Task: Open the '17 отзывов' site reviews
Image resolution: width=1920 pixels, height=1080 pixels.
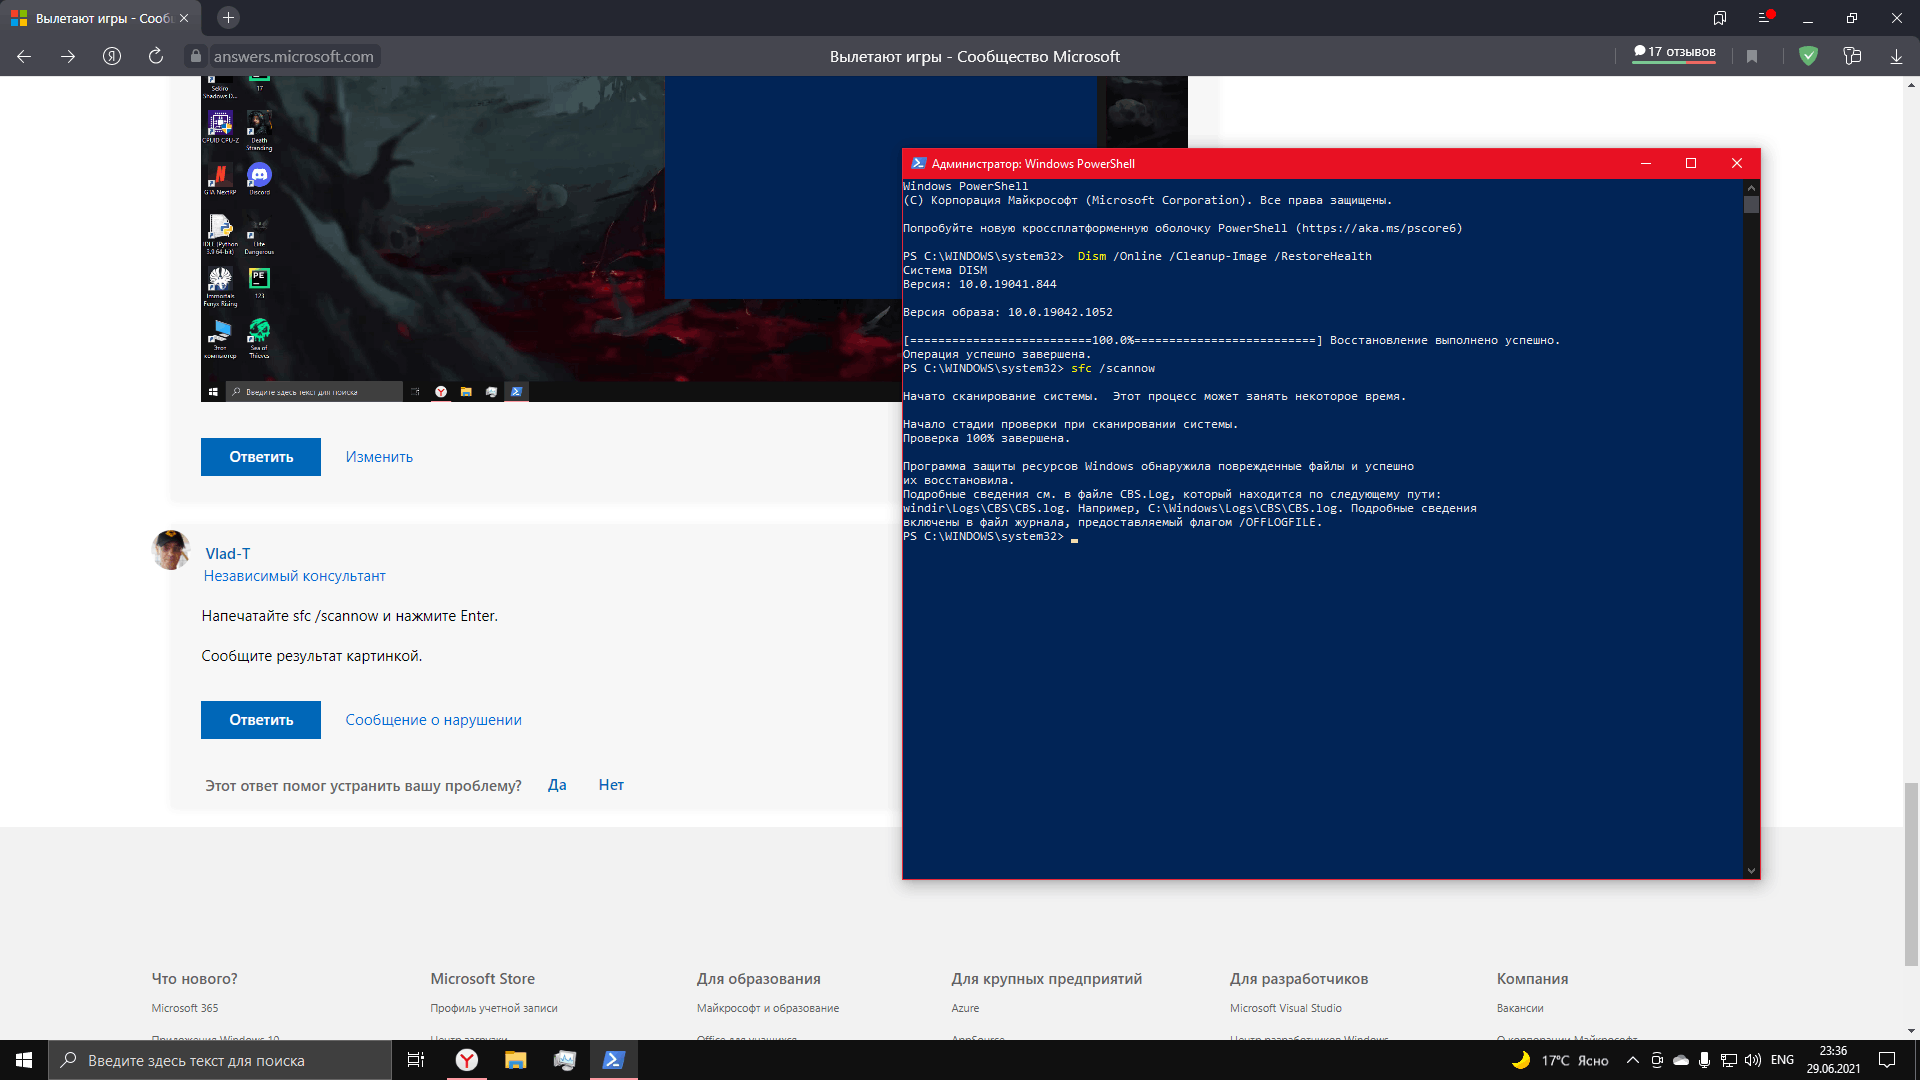Action: 1674,52
